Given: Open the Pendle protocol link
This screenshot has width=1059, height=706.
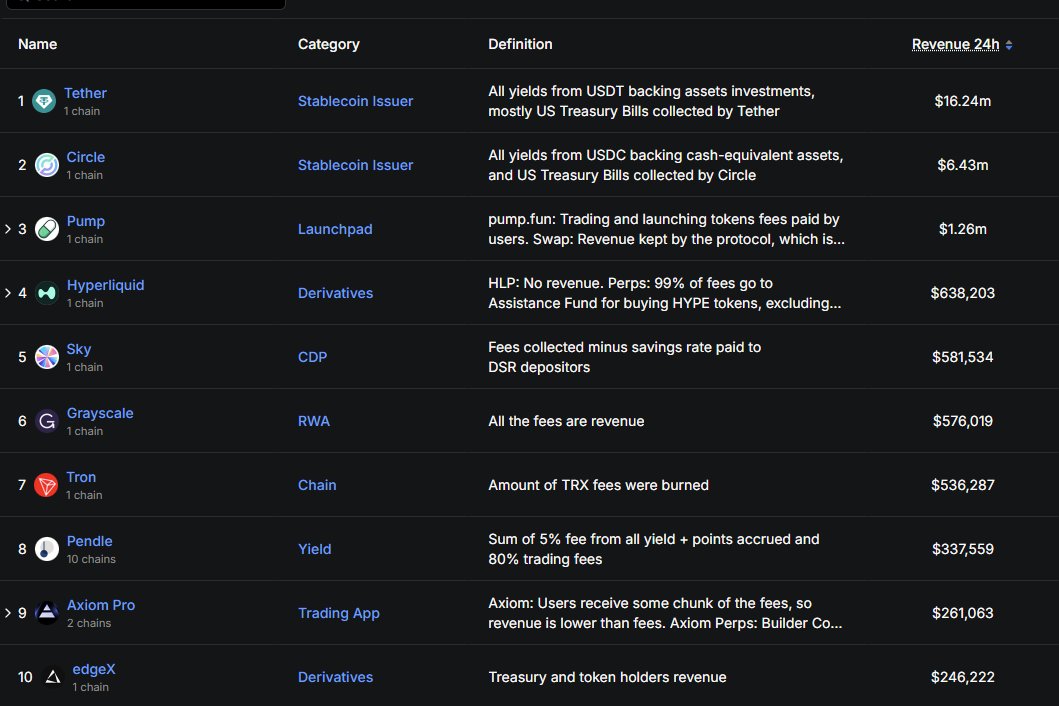Looking at the screenshot, I should tap(89, 541).
